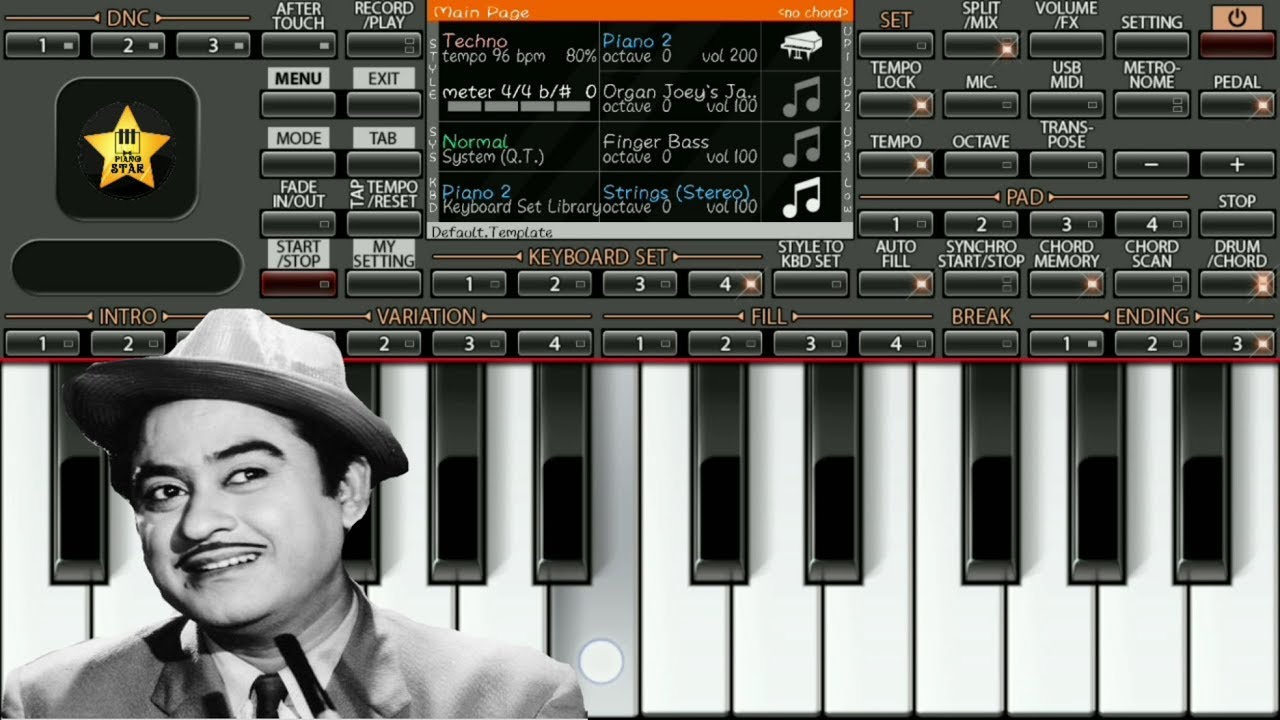Toggle DNC button 1
The image size is (1280, 720).
[x=42, y=45]
